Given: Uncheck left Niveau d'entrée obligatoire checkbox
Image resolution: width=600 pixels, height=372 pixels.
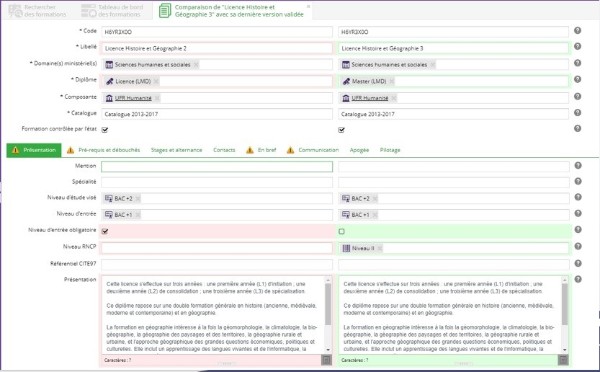Looking at the screenshot, I should click(105, 231).
